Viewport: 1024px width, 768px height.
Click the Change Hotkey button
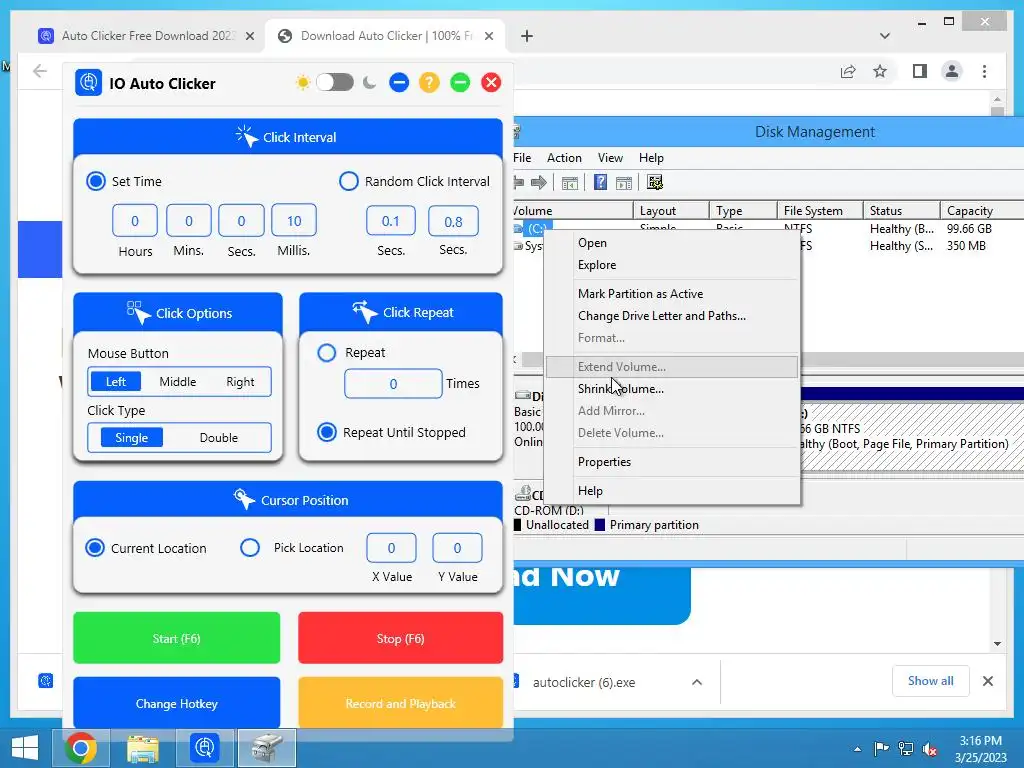176,703
